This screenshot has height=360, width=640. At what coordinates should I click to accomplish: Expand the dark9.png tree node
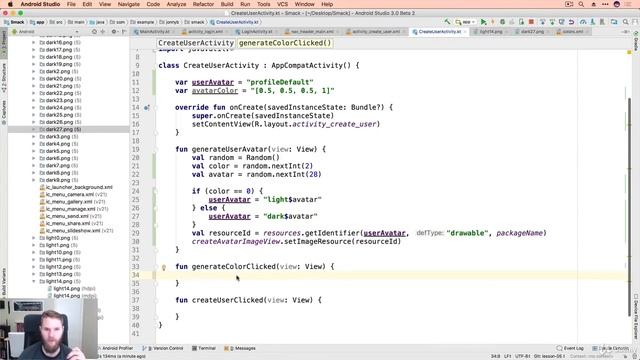34,180
